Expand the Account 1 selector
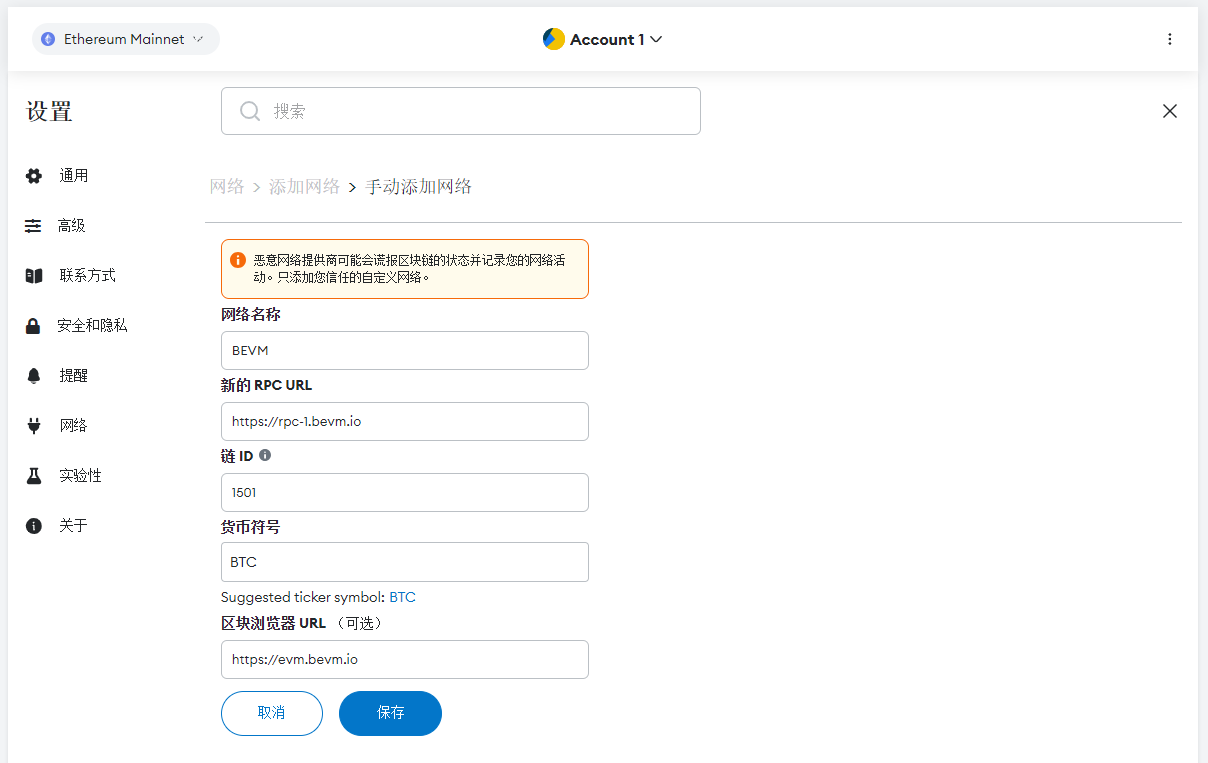 pos(603,39)
